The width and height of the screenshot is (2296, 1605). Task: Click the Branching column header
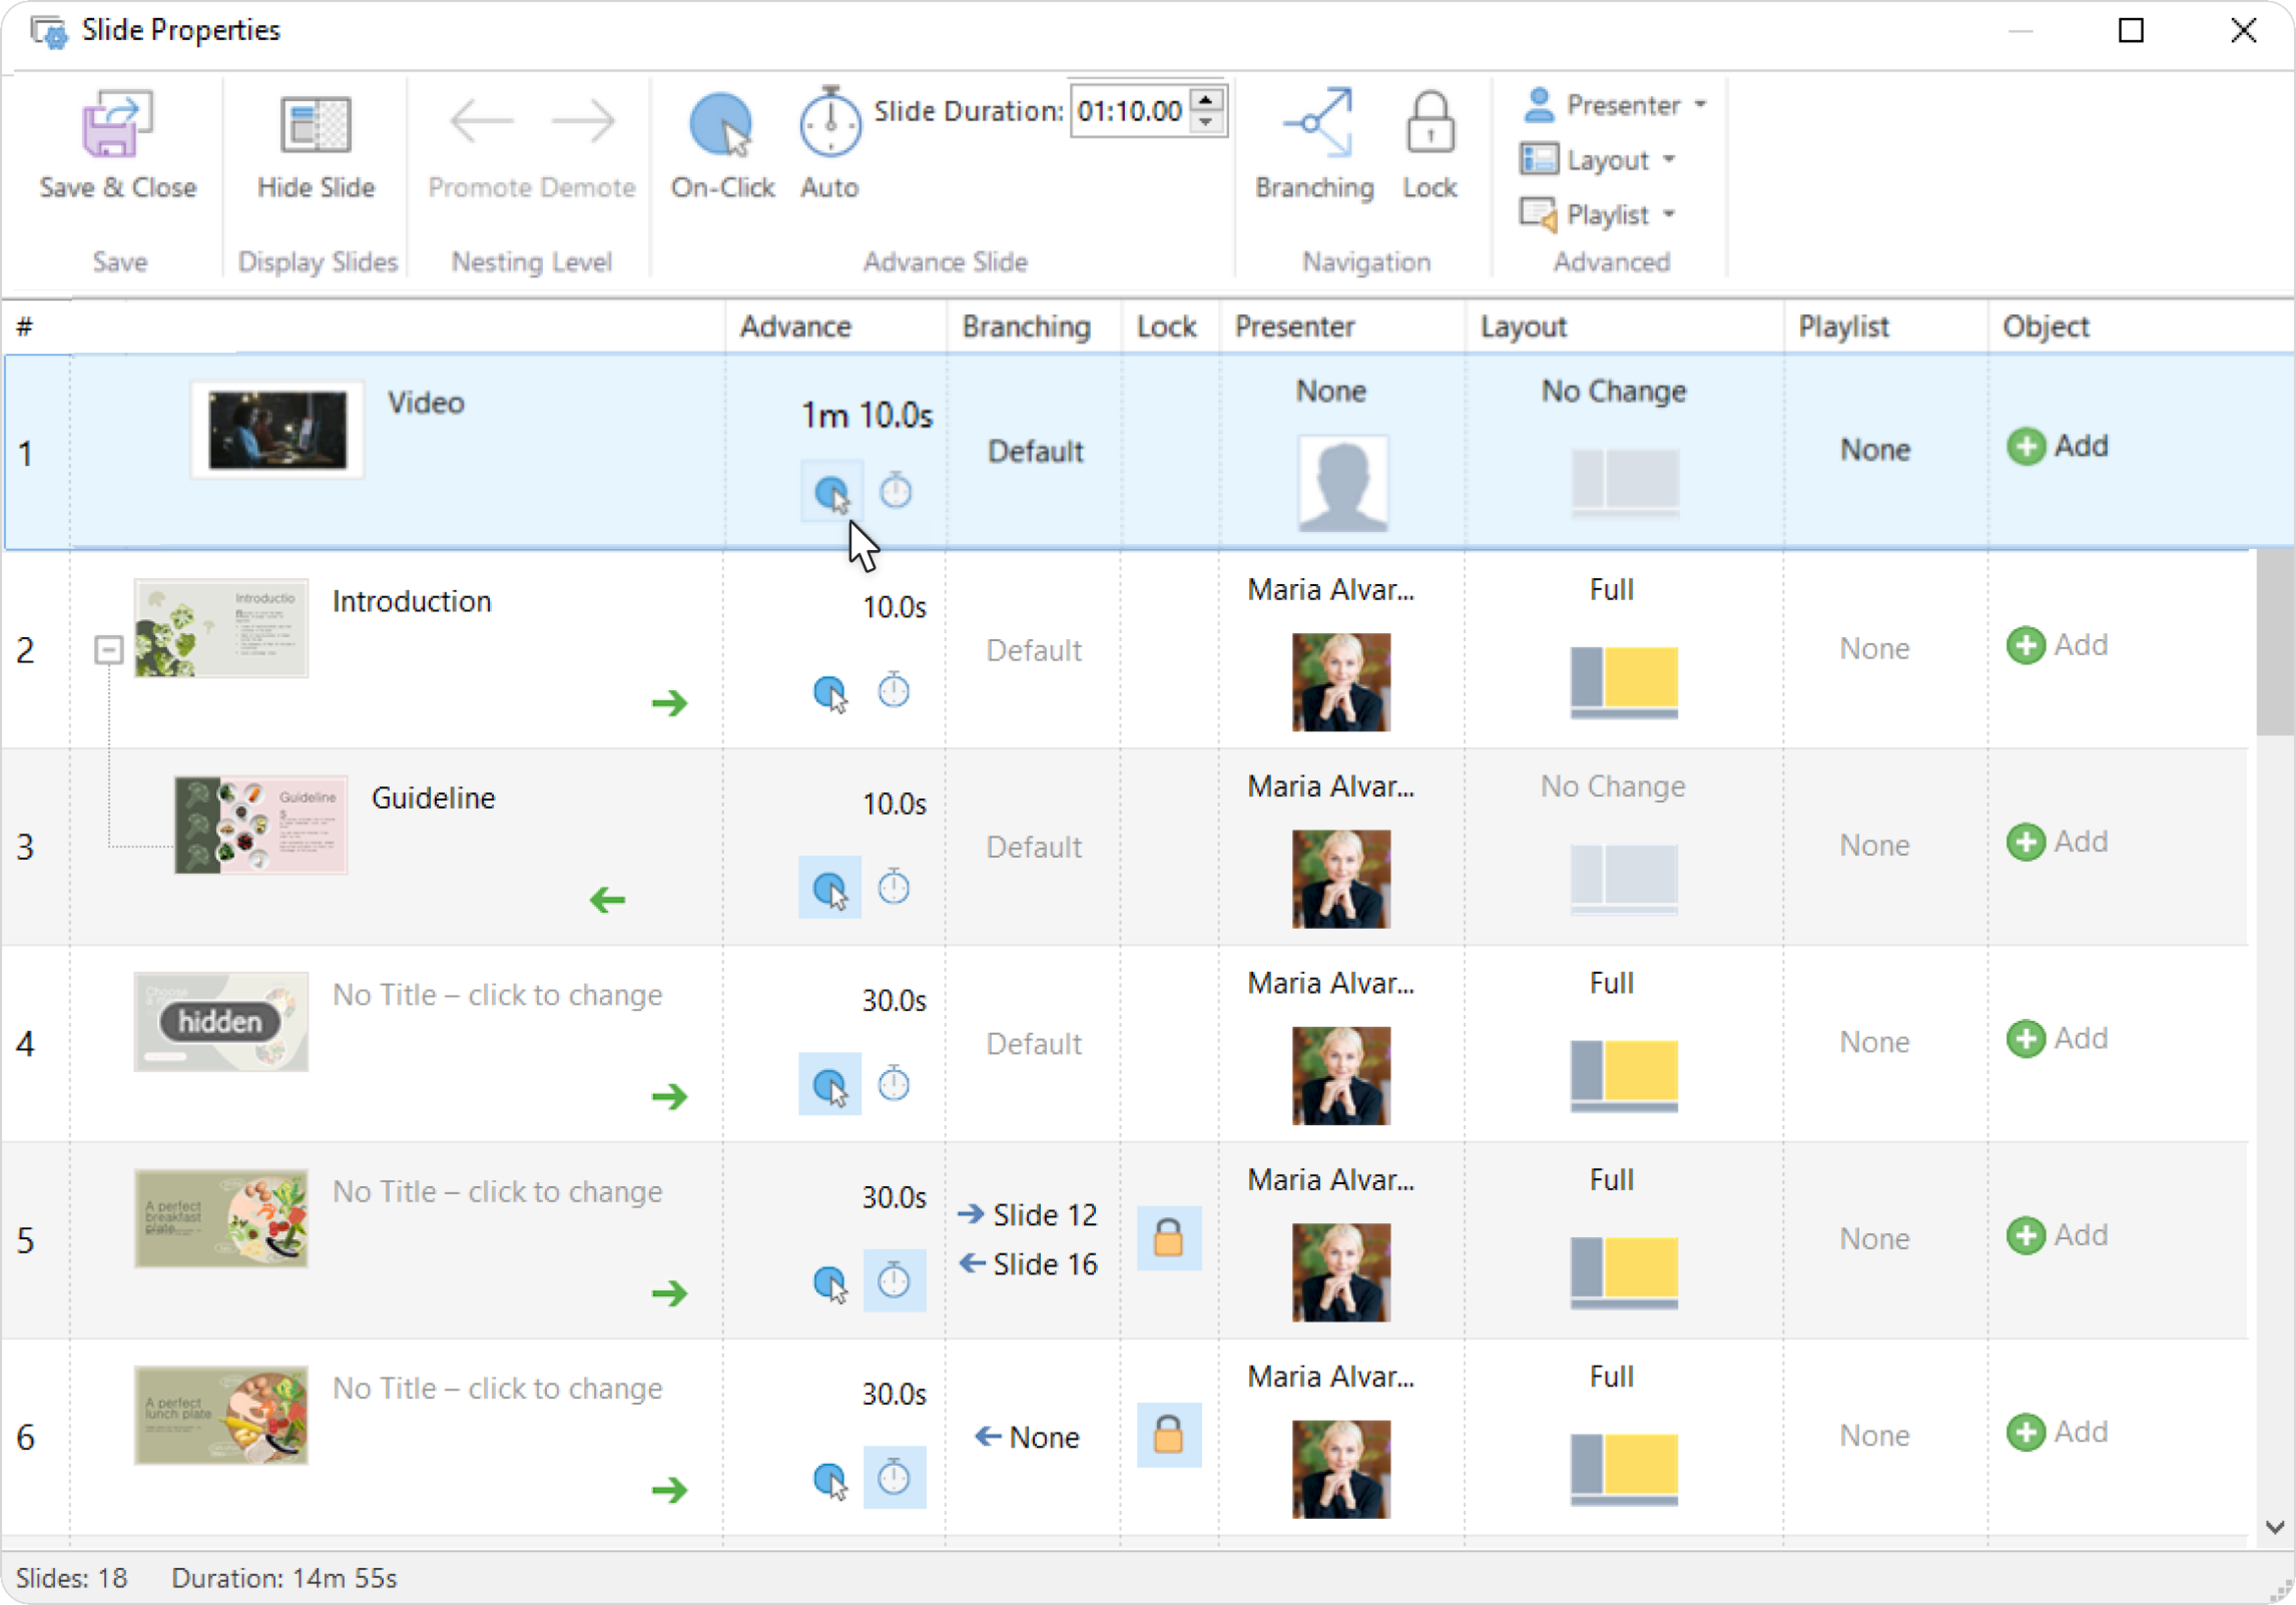point(1026,327)
